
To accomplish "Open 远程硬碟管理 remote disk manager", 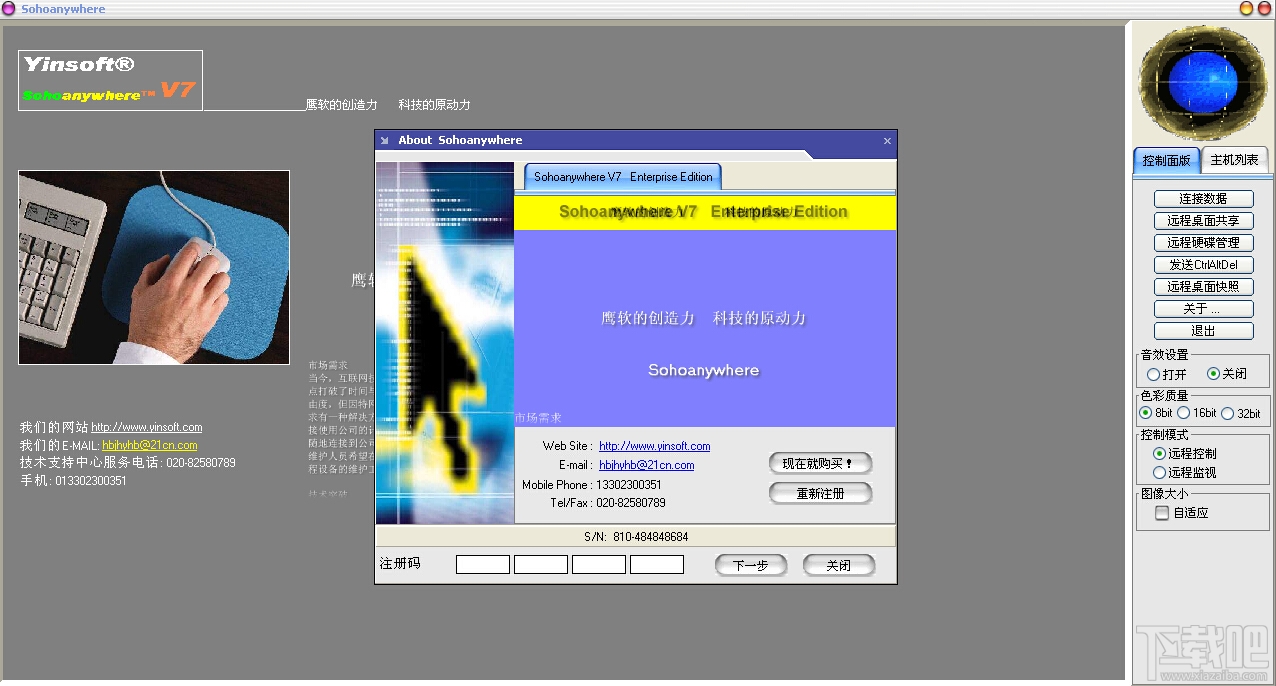I will (x=1203, y=243).
